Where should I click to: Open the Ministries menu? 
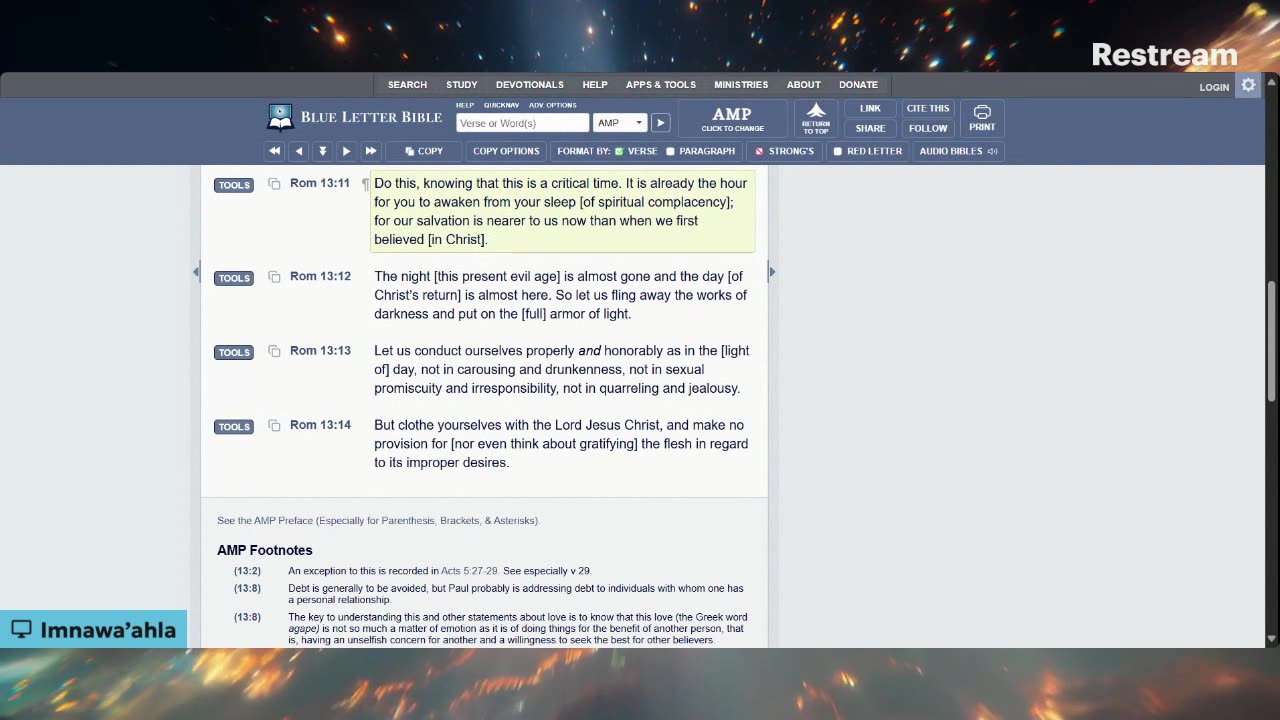pyautogui.click(x=741, y=85)
